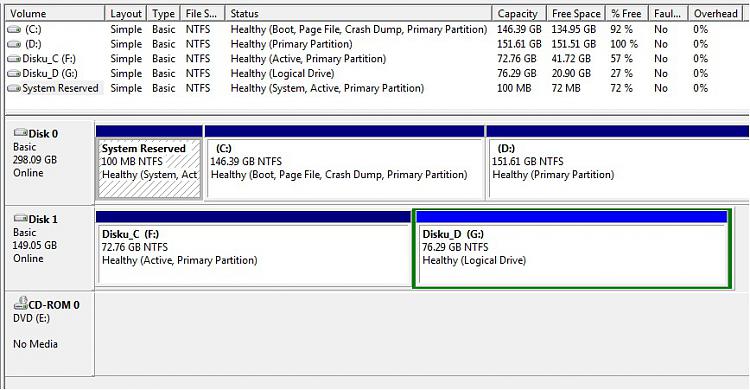This screenshot has height=390, width=750.
Task: Sort by the Overhead column header
Action: coord(717,13)
